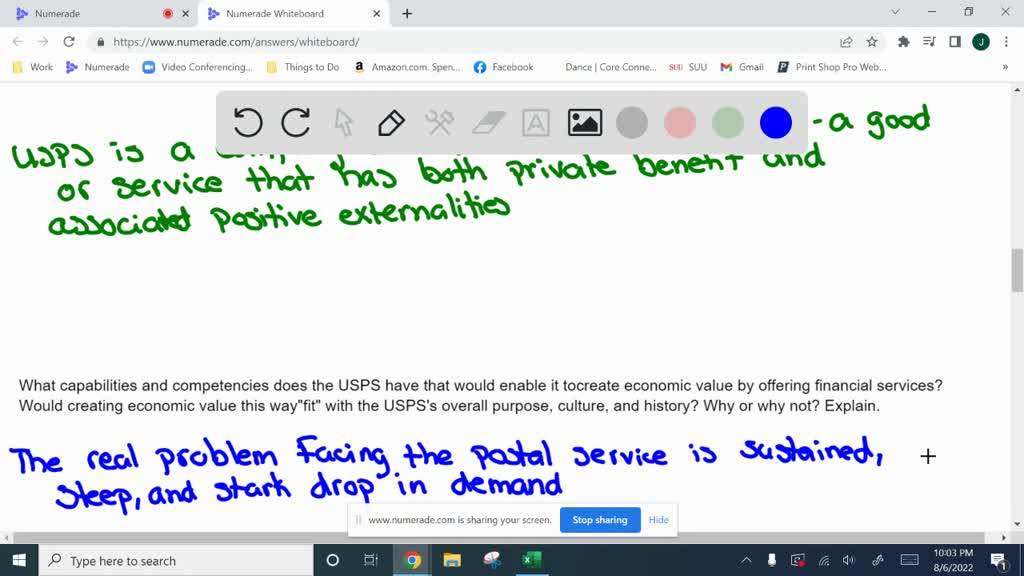Select the shapes/tools icon next to the pen
The image size is (1024, 576).
tap(439, 122)
